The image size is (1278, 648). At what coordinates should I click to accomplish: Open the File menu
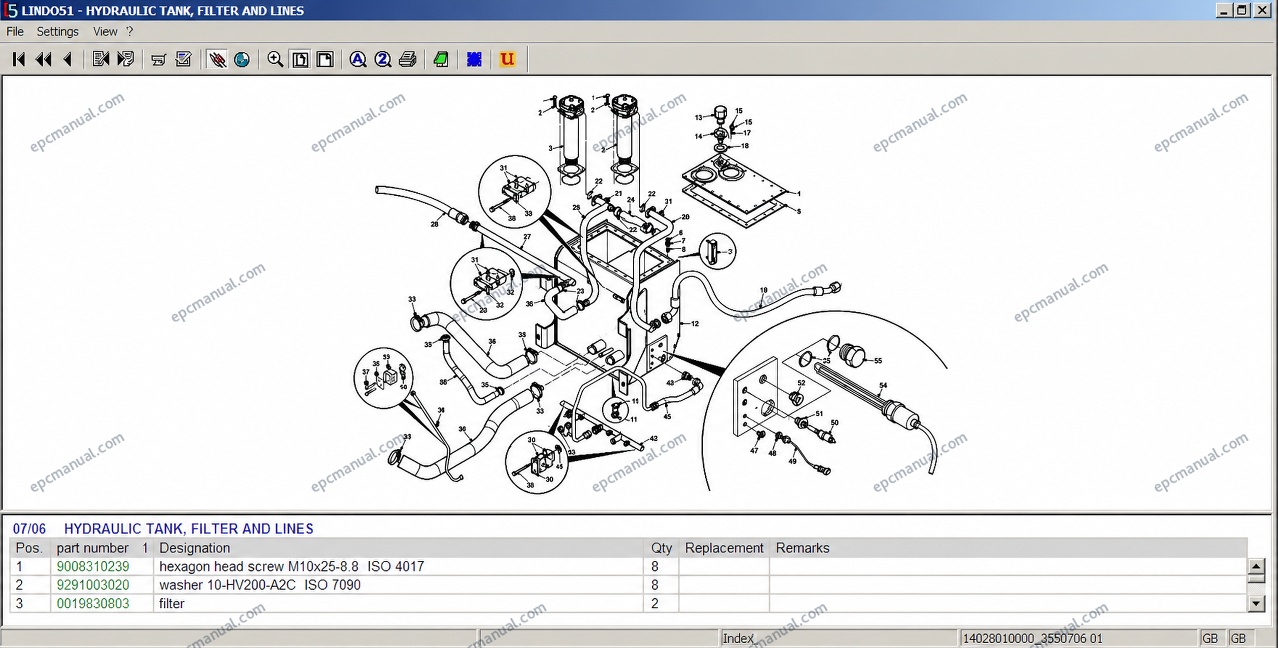click(x=15, y=32)
